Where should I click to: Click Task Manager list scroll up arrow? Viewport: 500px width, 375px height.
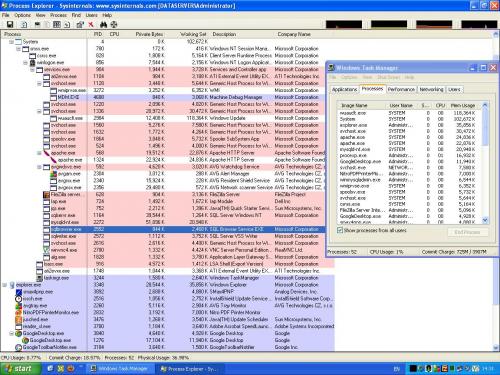485,105
